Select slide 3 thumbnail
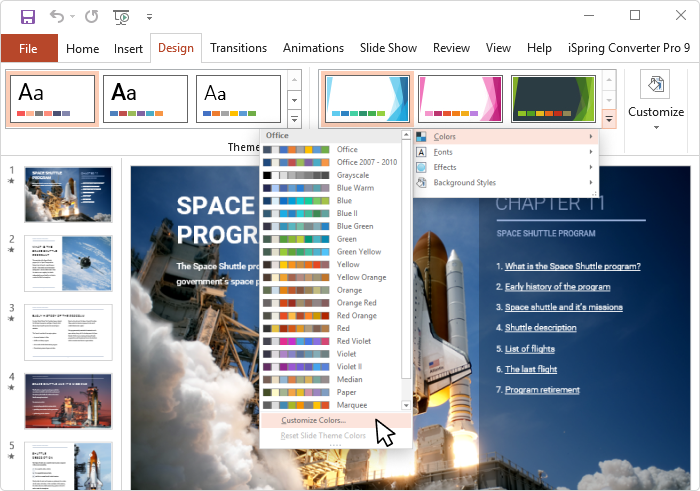This screenshot has height=491, width=700. (x=68, y=332)
